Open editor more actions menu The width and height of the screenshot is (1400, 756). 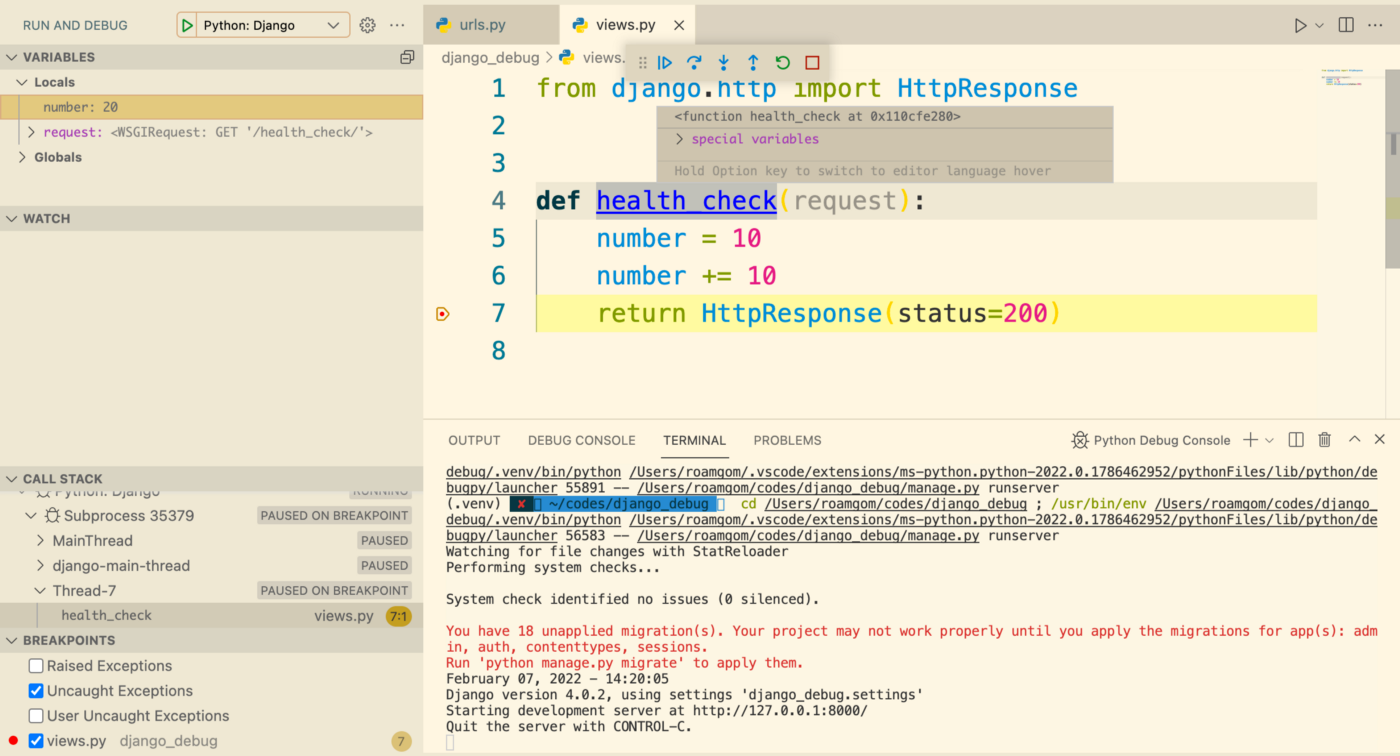(1377, 25)
